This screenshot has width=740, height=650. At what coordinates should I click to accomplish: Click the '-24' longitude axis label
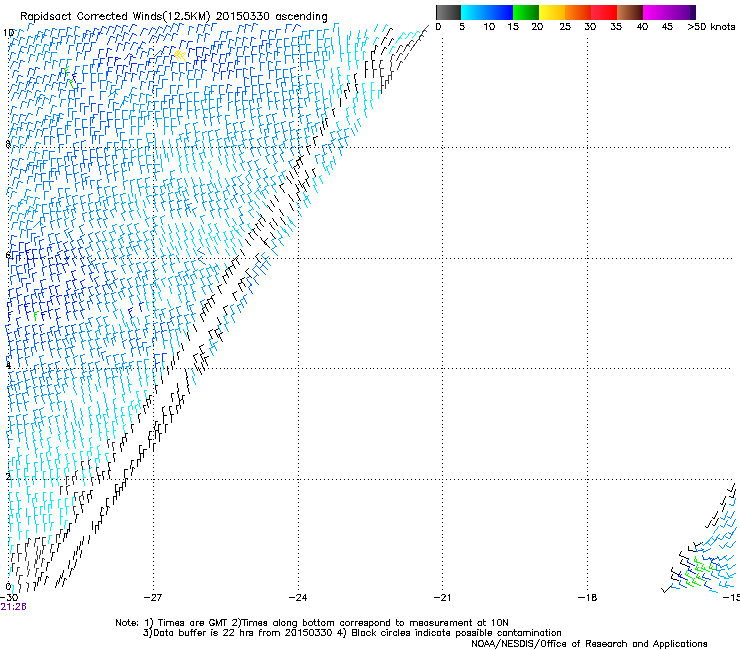pos(297,598)
